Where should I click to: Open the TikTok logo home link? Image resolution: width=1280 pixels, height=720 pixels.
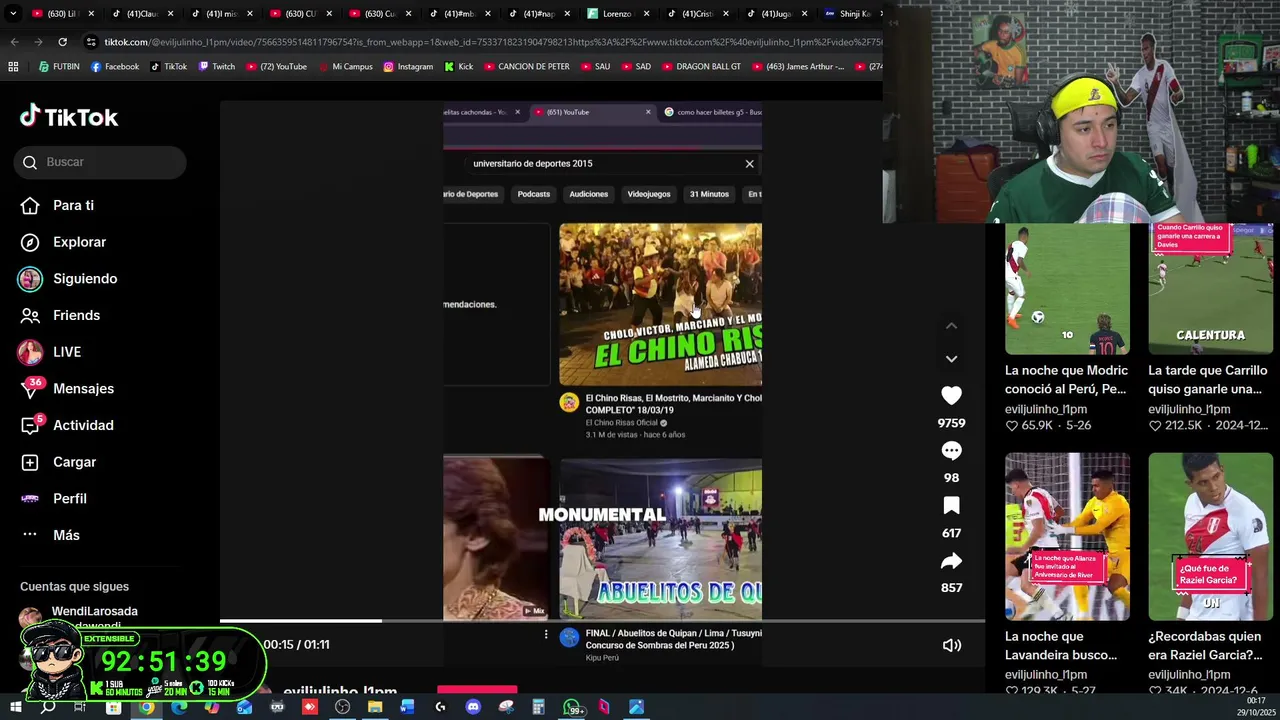(x=68, y=117)
